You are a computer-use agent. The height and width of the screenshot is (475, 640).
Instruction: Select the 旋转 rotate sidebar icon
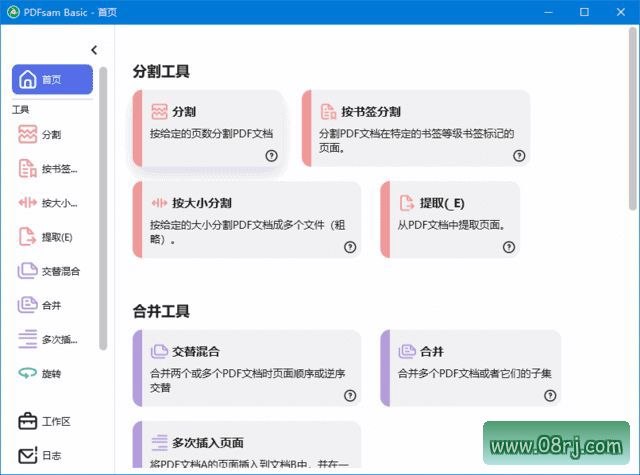tap(27, 373)
